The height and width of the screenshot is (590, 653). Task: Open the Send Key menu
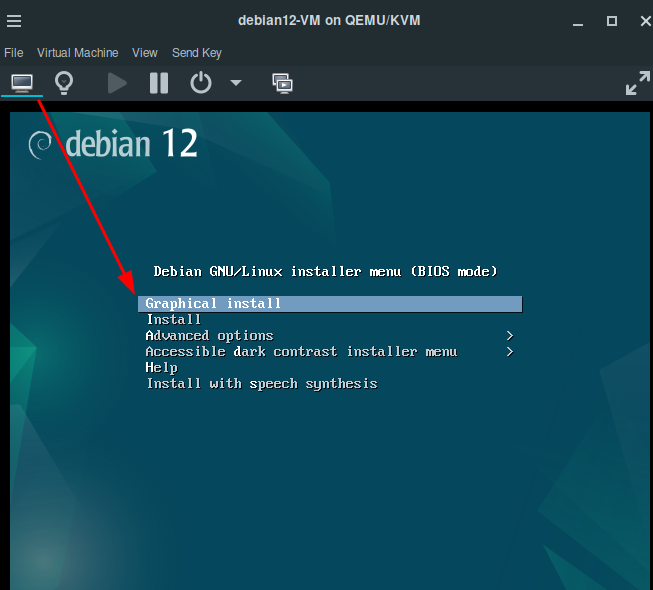tap(197, 53)
